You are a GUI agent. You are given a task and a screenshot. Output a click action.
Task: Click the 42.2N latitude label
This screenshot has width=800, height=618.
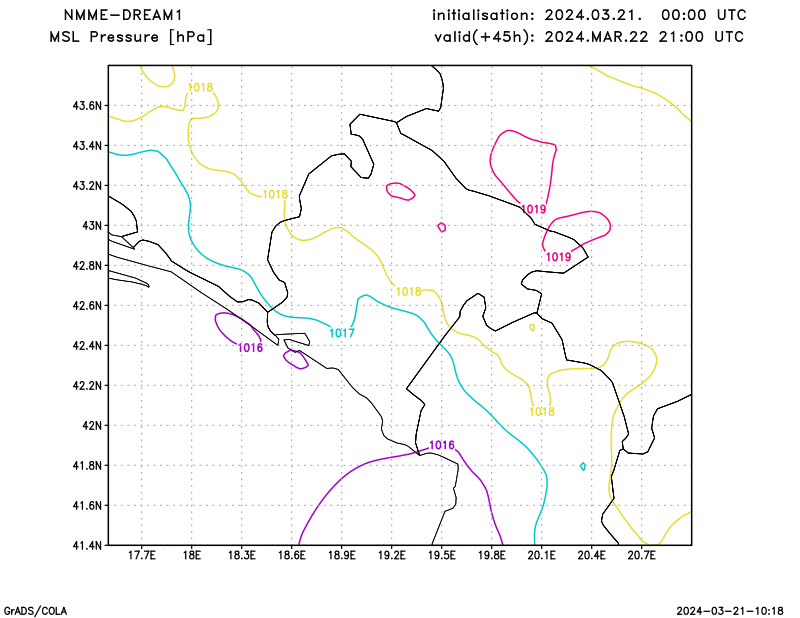pos(87,386)
